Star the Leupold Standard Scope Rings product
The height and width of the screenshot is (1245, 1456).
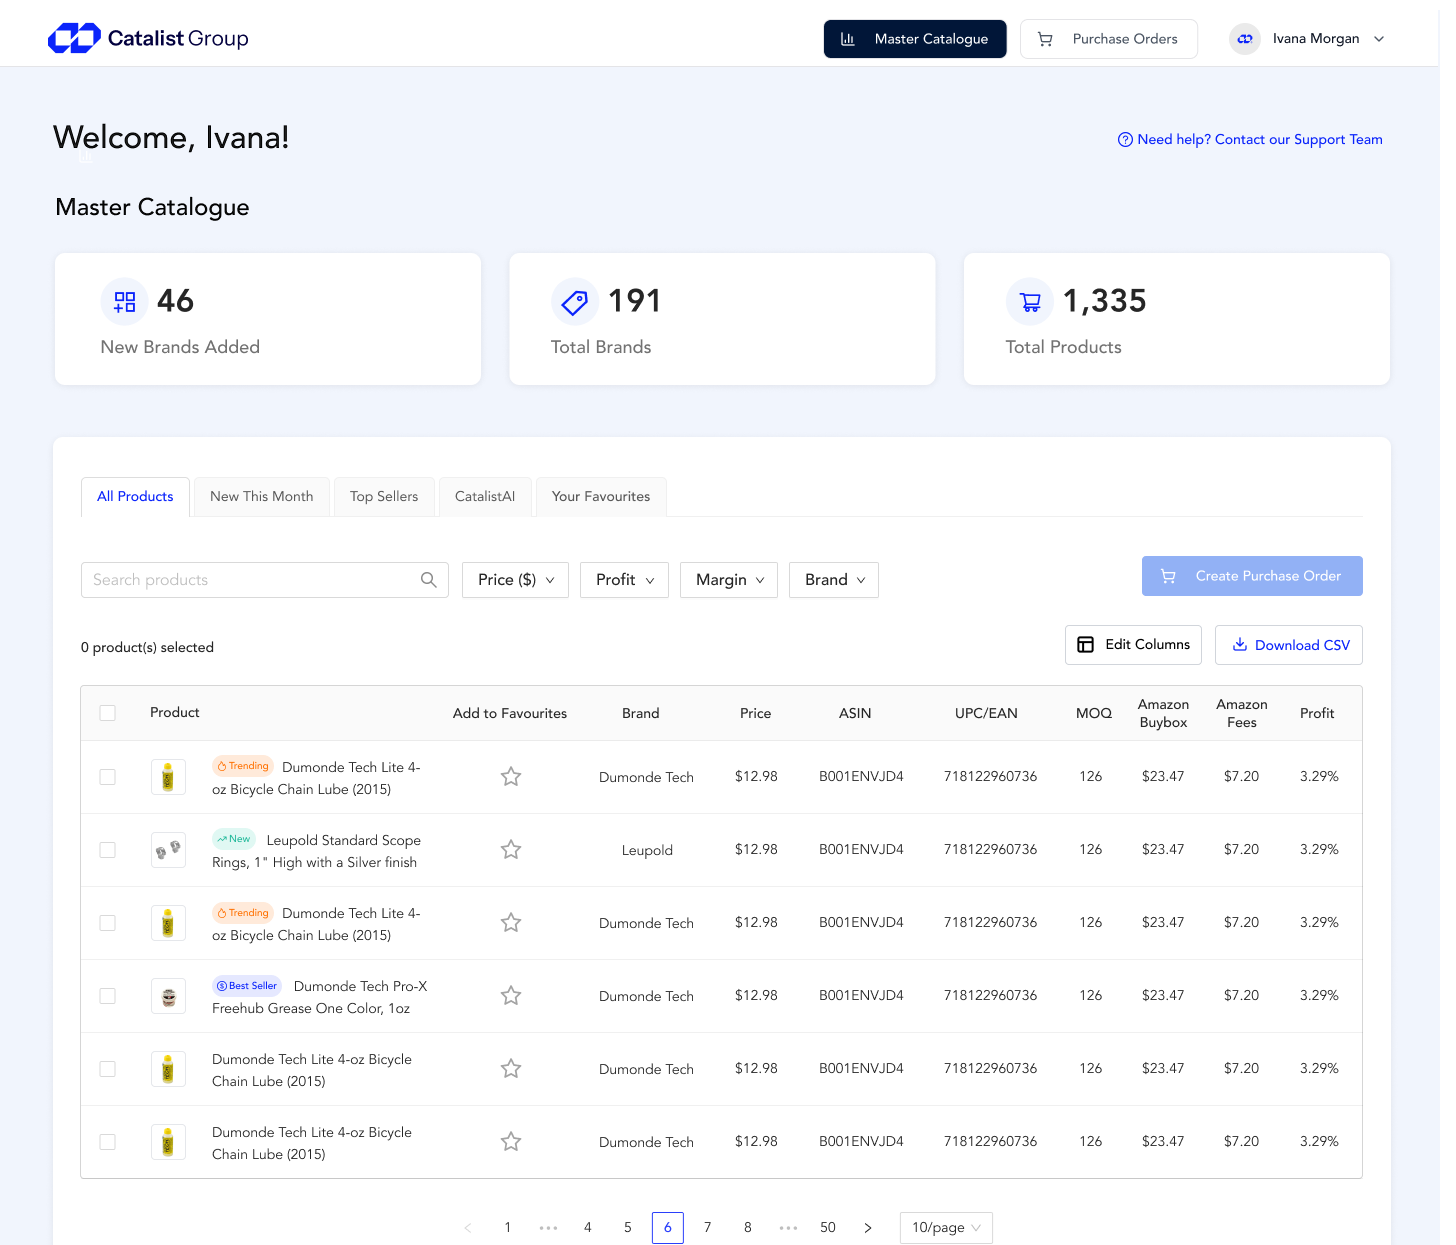pos(511,849)
